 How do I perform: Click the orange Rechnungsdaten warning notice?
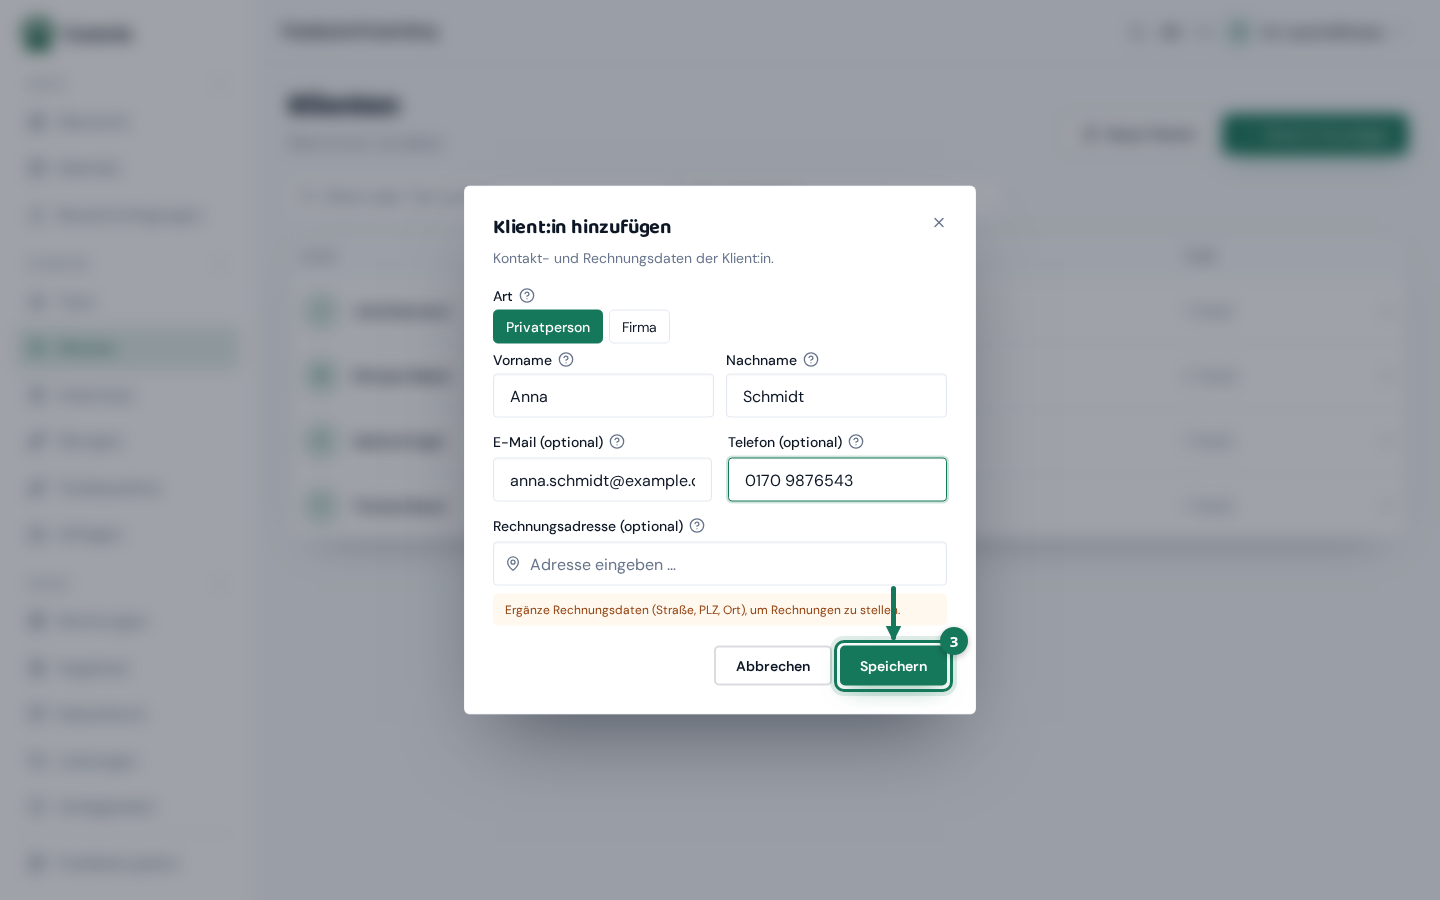(720, 610)
